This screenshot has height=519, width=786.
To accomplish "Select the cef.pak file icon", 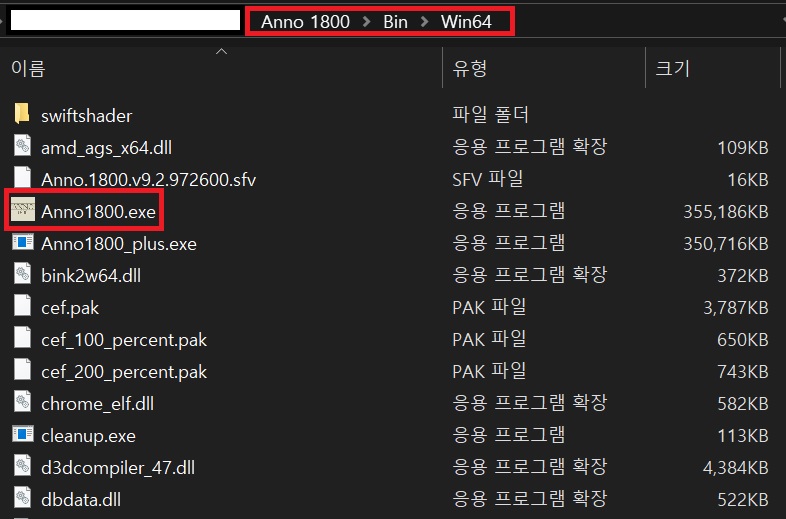I will click(x=22, y=305).
